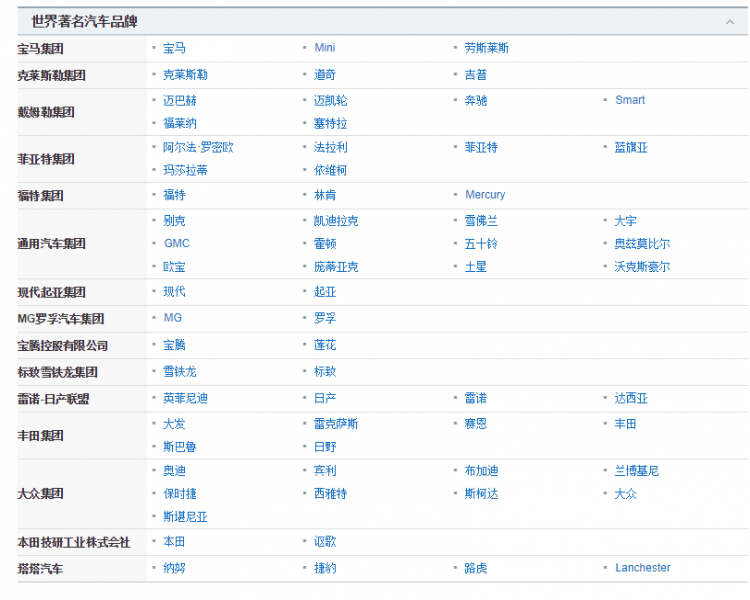750x600 pixels.
Task: Open the 起亚 link
Action: coord(325,292)
